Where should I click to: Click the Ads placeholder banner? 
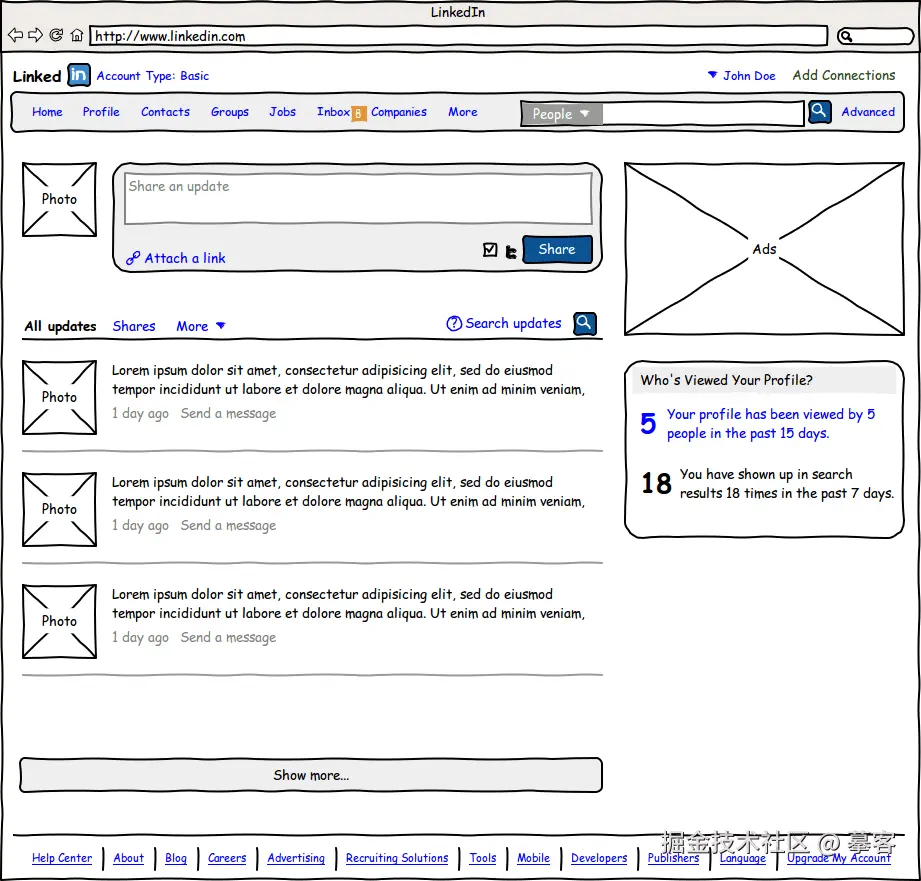[764, 249]
